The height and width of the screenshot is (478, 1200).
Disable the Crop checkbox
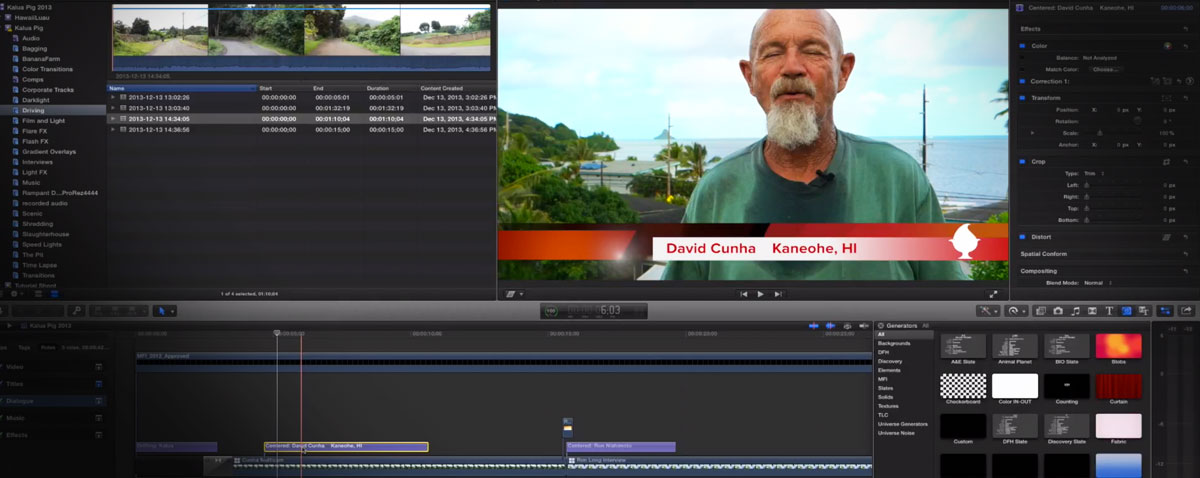tap(1022, 162)
